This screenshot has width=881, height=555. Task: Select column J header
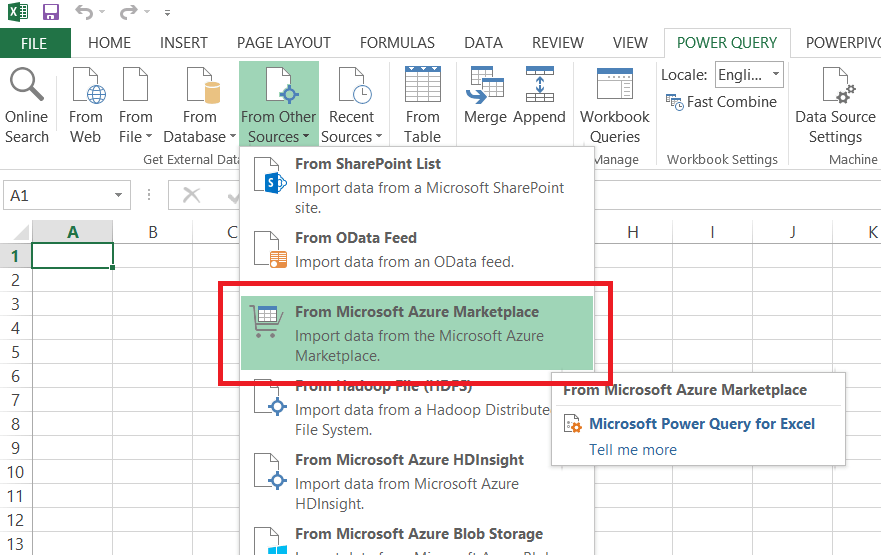click(x=792, y=231)
